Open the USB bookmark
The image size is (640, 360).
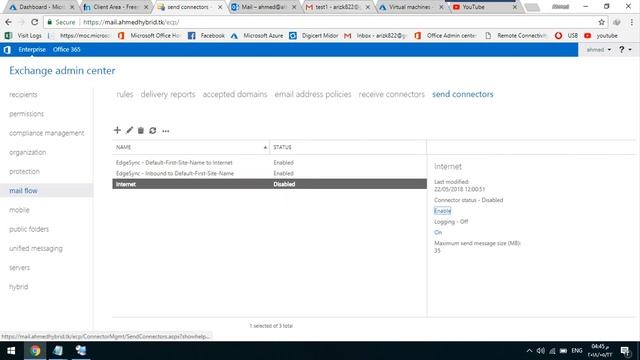[x=567, y=36]
